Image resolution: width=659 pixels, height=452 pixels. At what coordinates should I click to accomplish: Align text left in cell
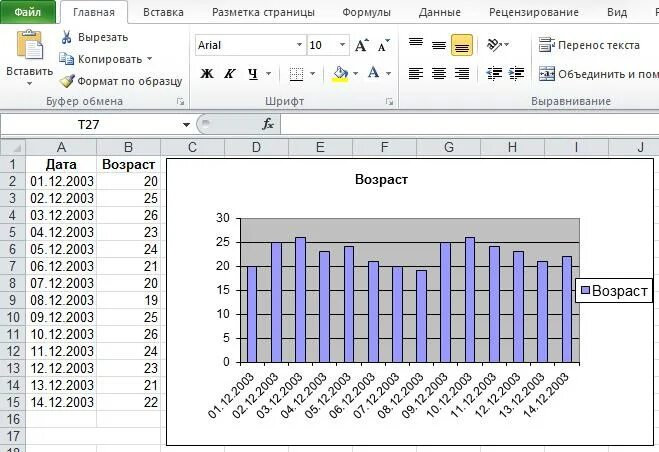[416, 74]
